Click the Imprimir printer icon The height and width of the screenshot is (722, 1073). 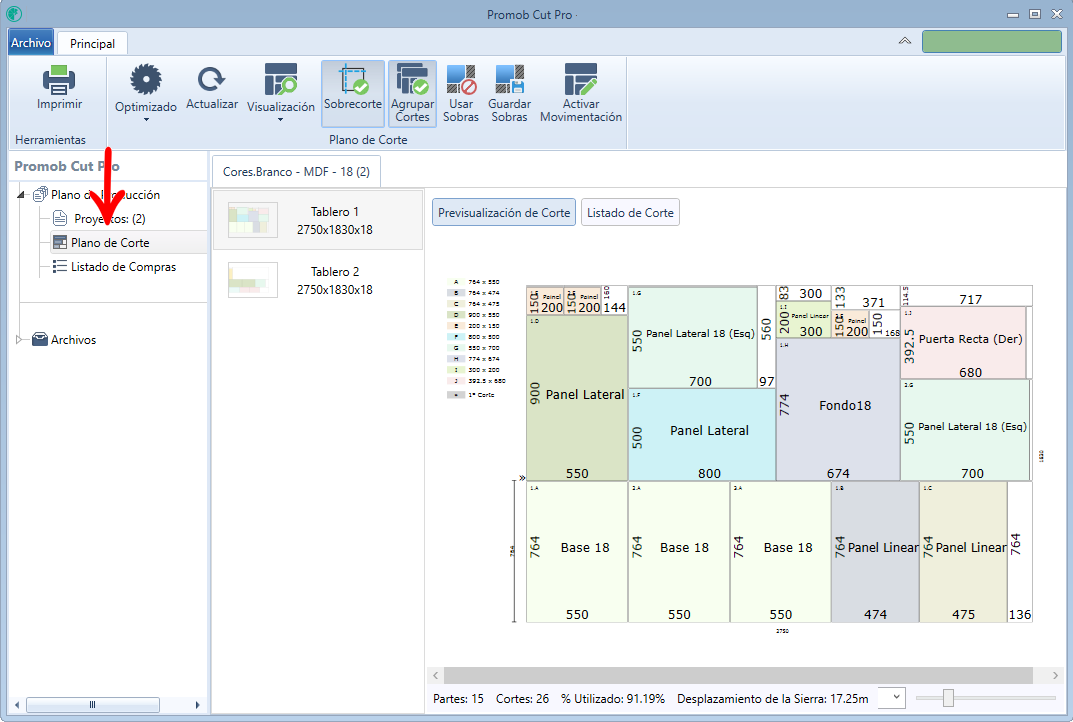tap(59, 80)
